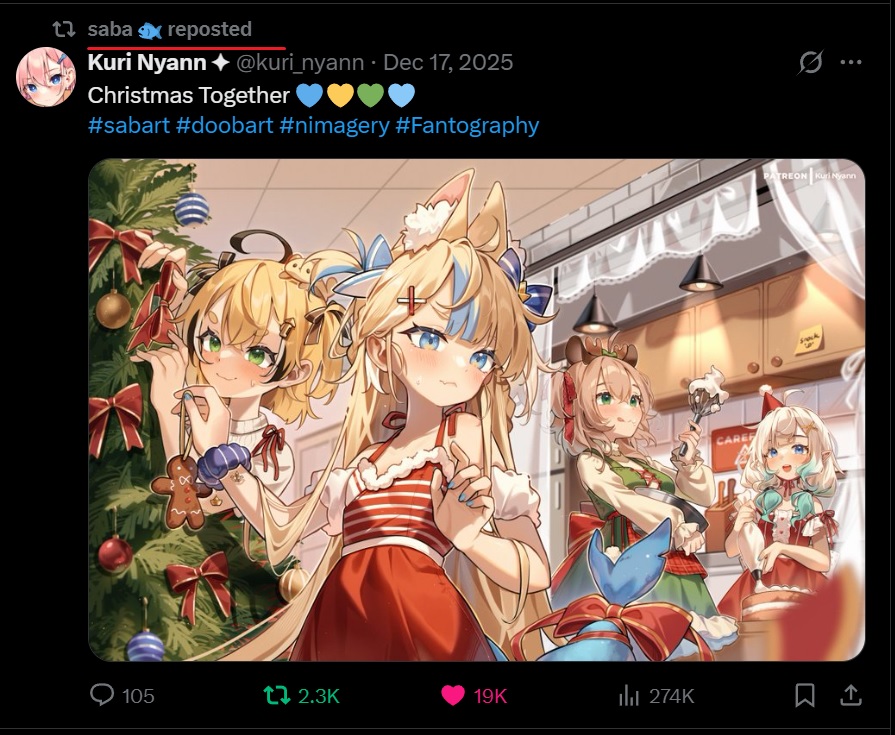Open Kuri Nyann profile avatar
The height and width of the screenshot is (735, 895).
[46, 77]
